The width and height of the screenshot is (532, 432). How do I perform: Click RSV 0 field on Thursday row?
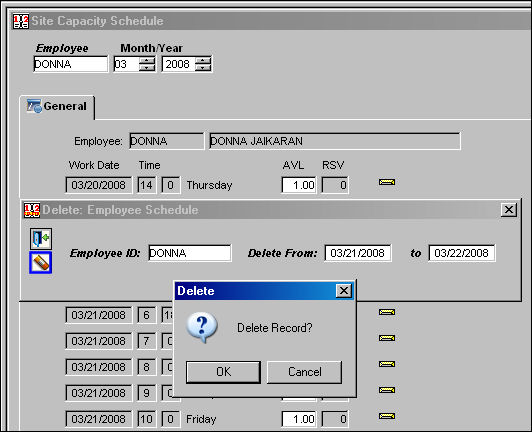point(335,185)
